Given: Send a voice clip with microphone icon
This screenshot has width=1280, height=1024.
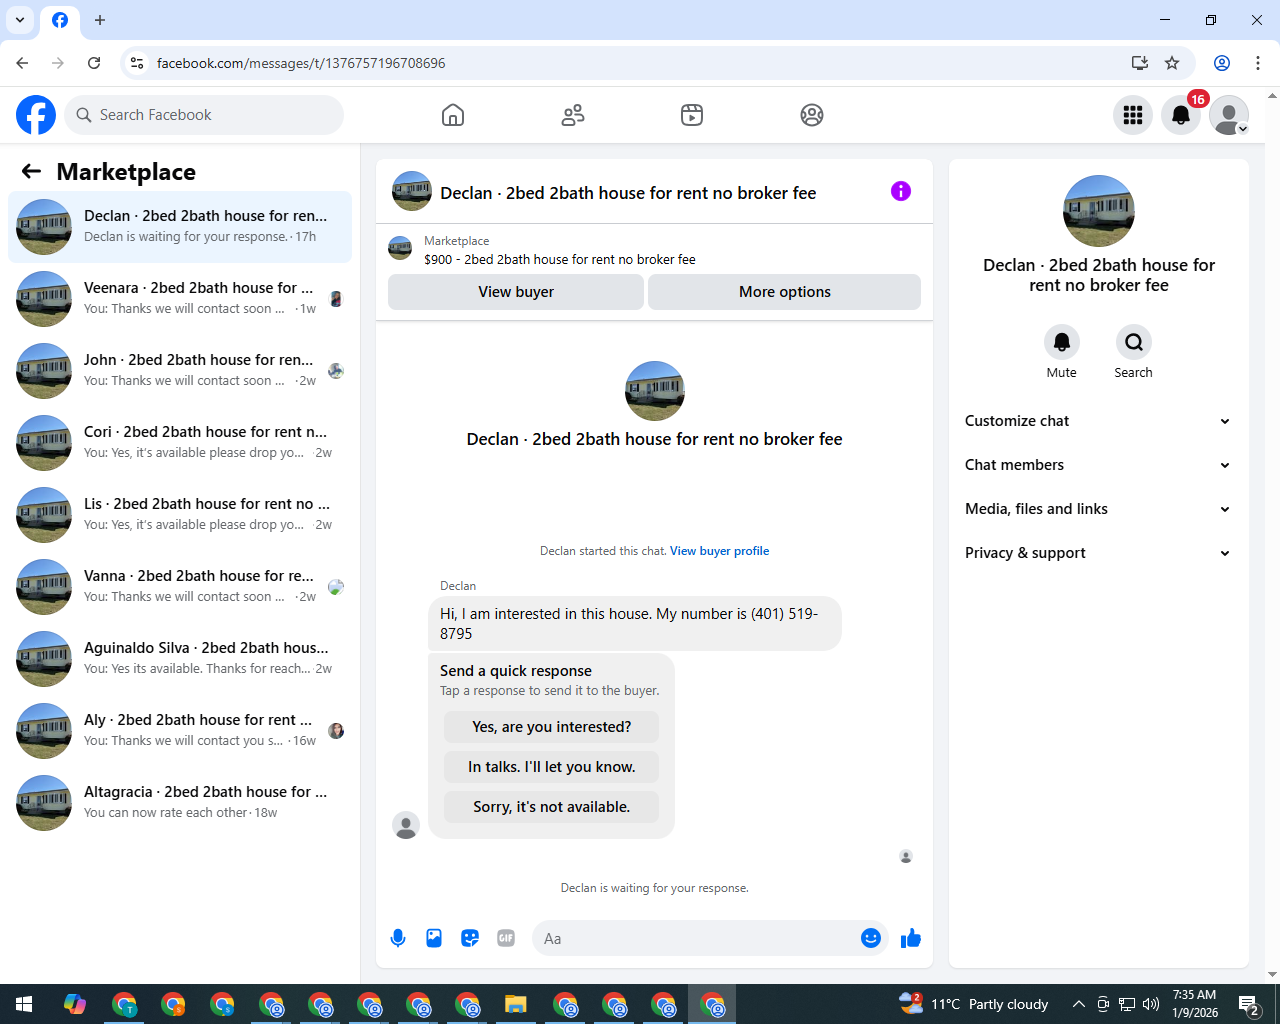Looking at the screenshot, I should click(398, 938).
